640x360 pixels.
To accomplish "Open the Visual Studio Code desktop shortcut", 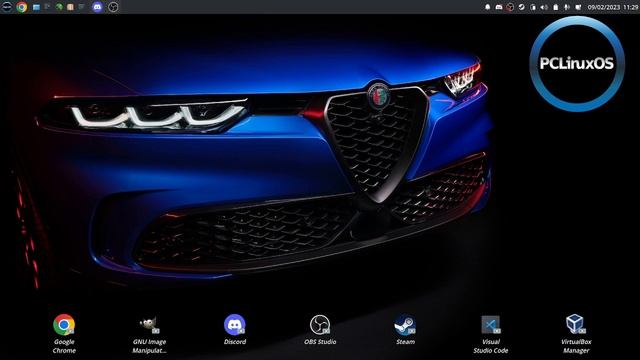I will click(491, 334).
